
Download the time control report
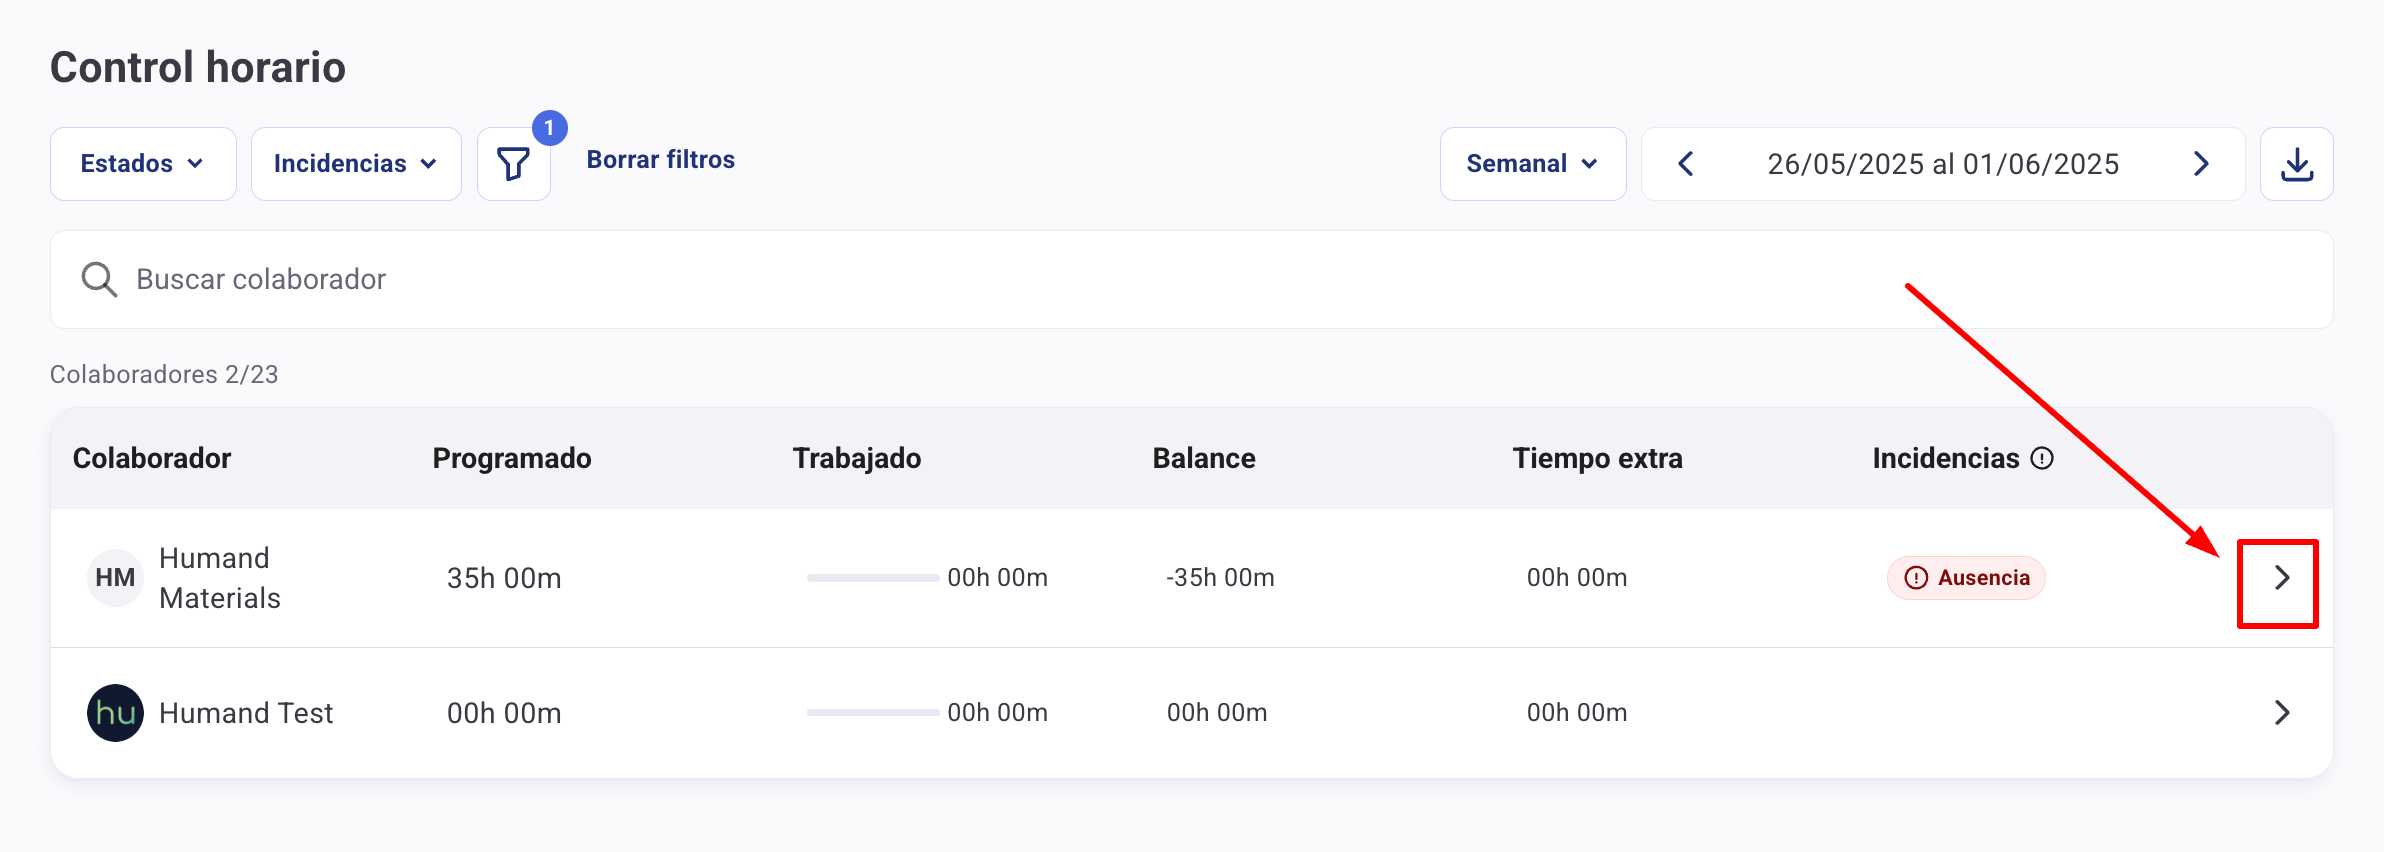click(x=2297, y=164)
